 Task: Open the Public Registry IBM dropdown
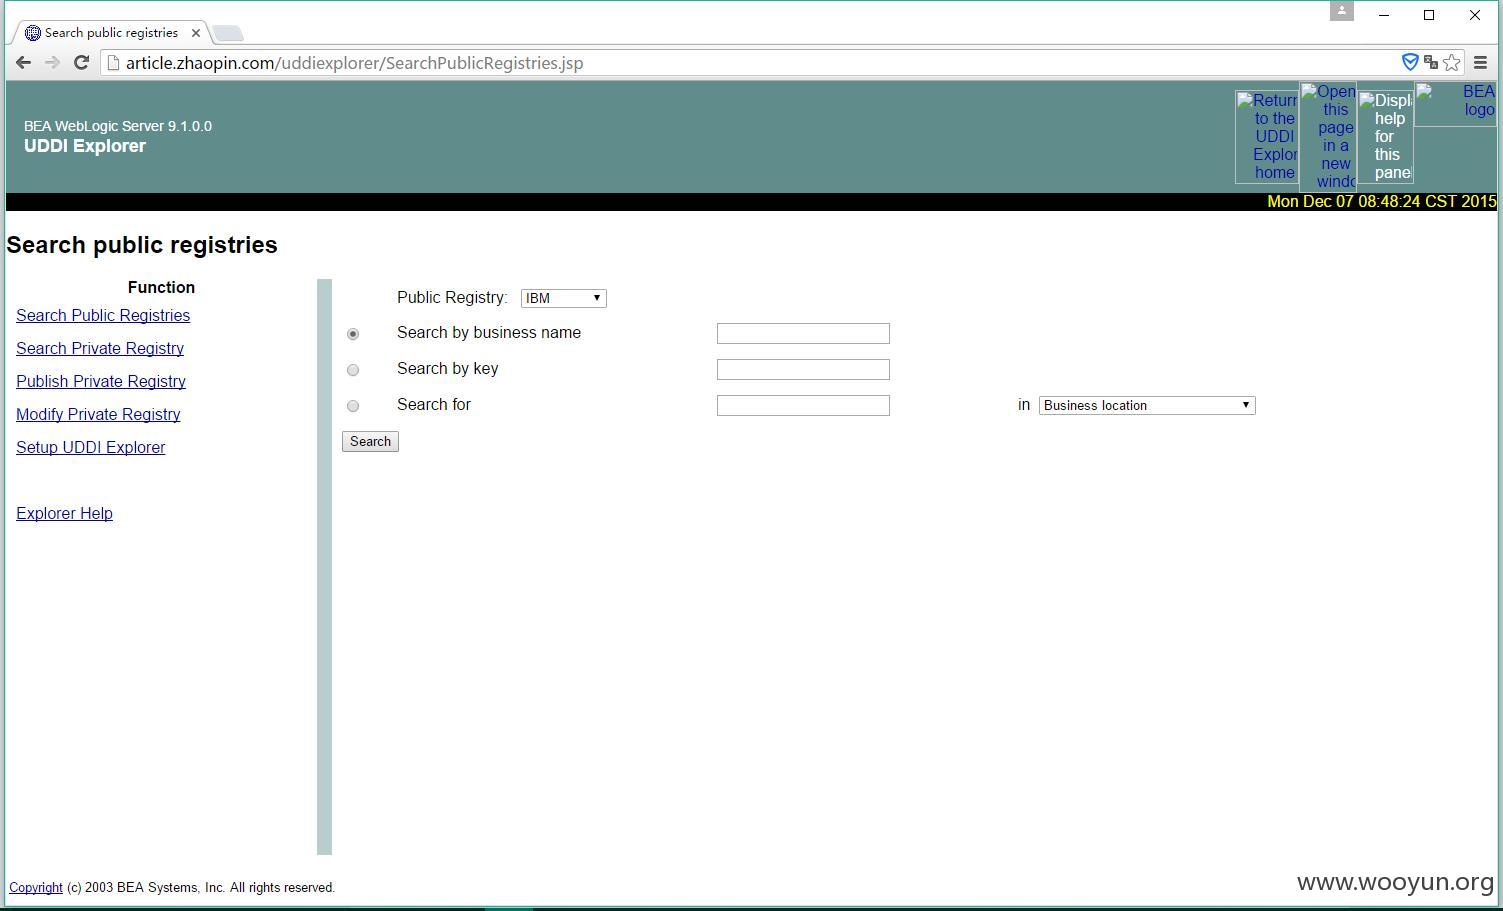coord(564,298)
